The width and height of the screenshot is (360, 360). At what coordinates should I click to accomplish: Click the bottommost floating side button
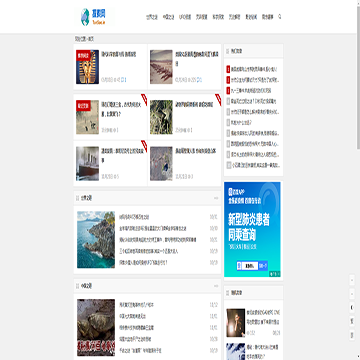[352, 335]
